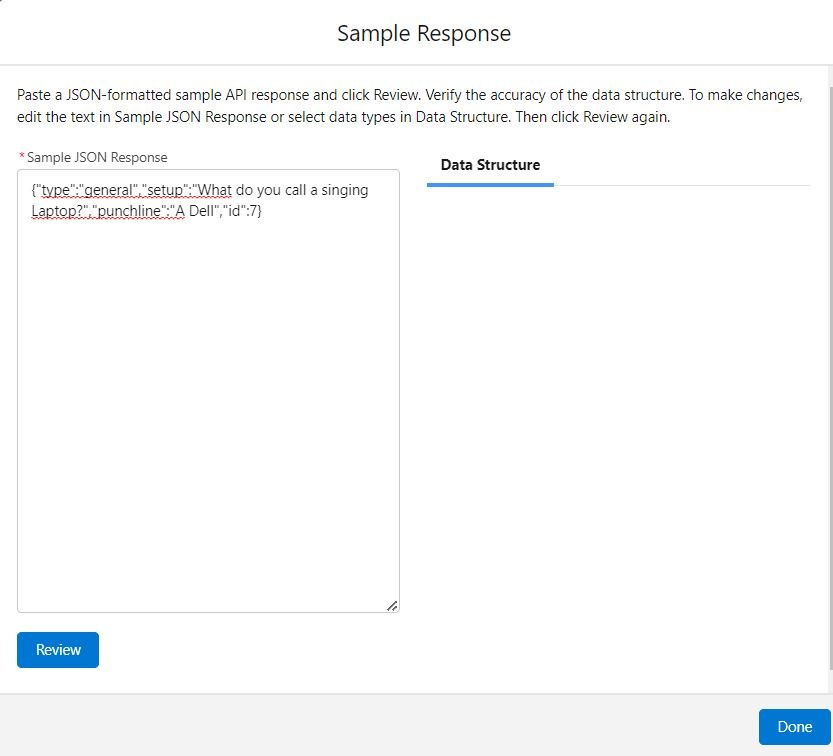
Task: Place cursor on word "general" in JSON
Action: click(108, 190)
